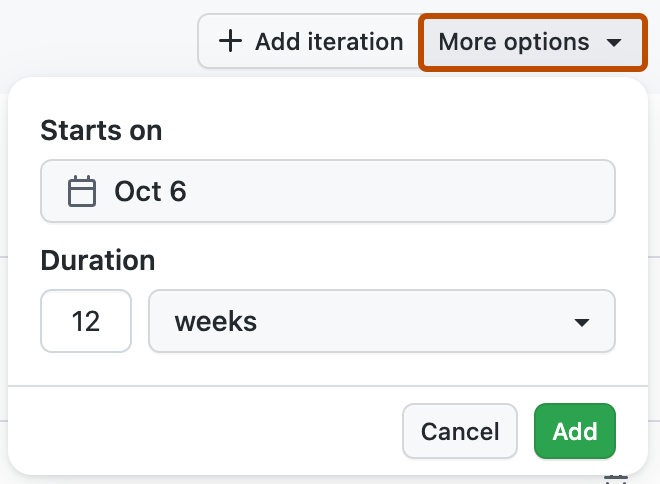Screen dimensions: 660x484
Task: Click the calendar icon in Starts on field
Action: pos(82,191)
